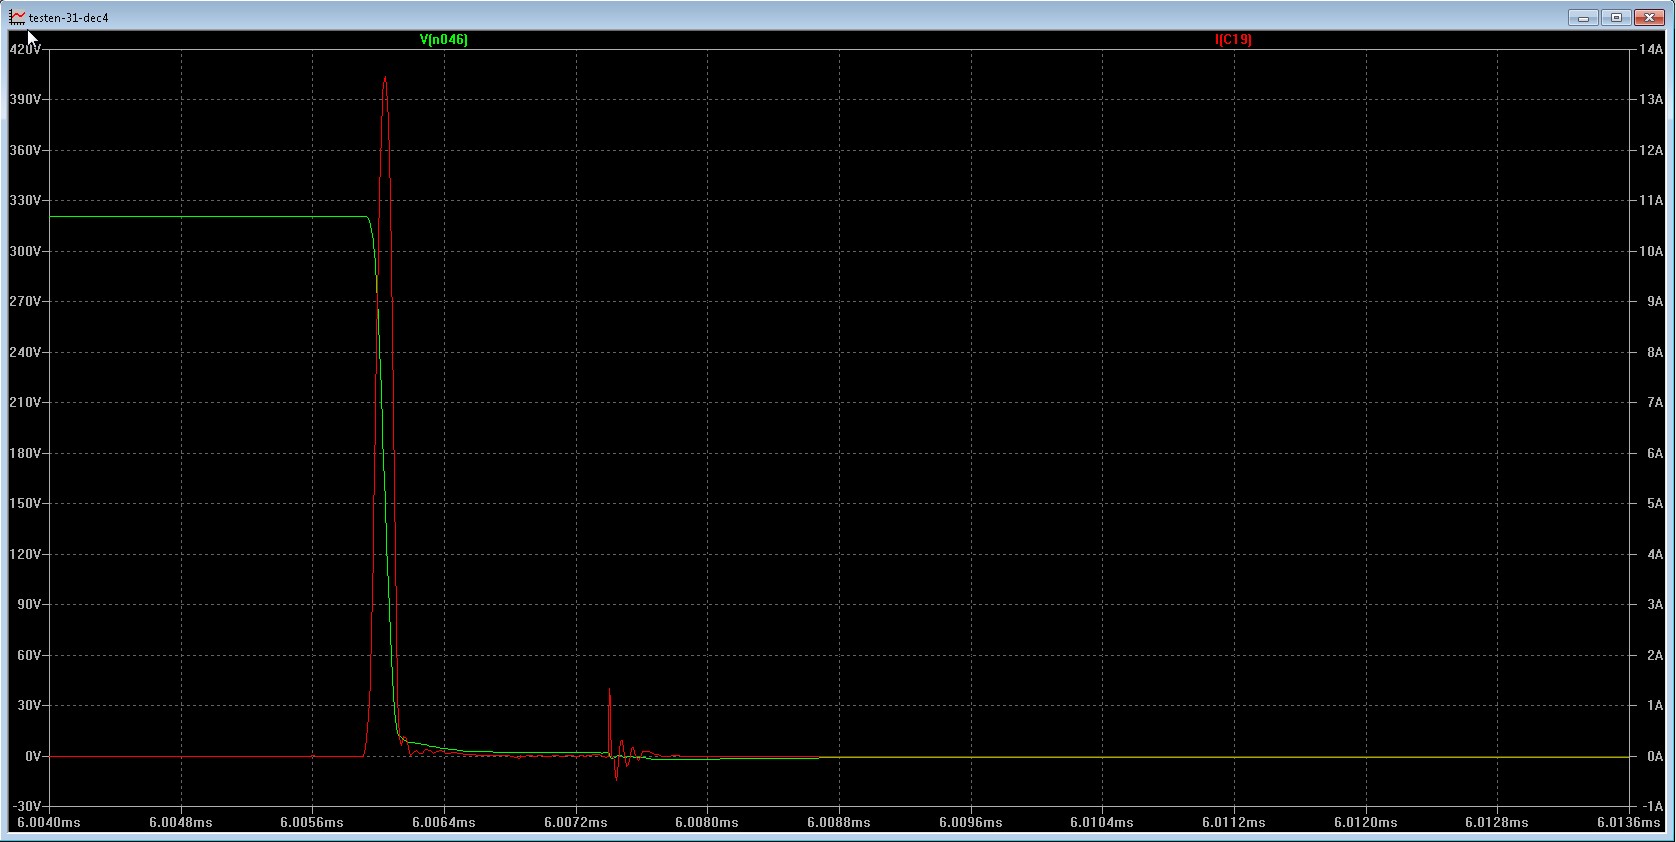The image size is (1676, 842).
Task: Click the 12A right axis label
Action: [x=1651, y=150]
